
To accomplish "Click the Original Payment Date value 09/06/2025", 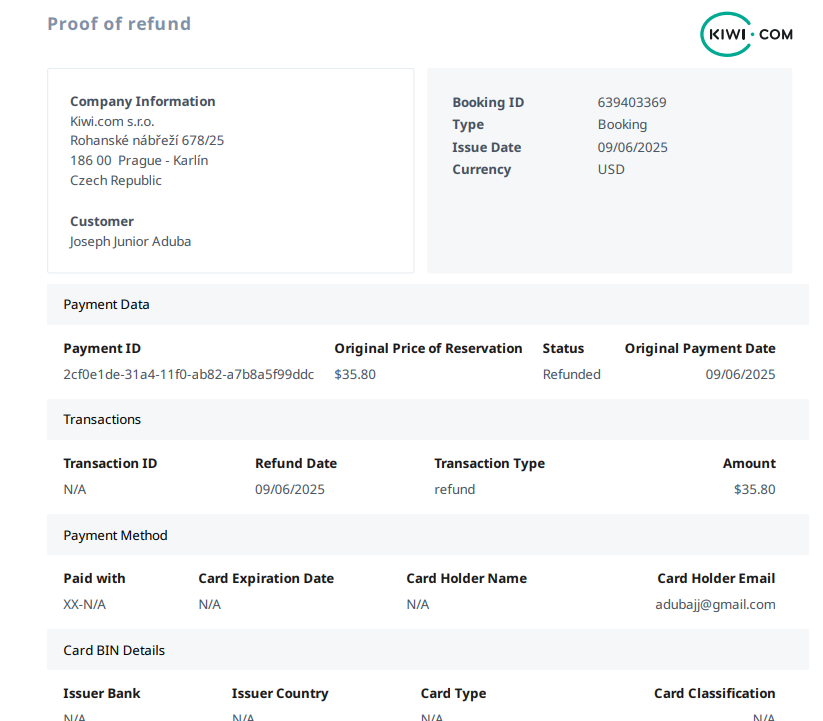I will point(740,375).
